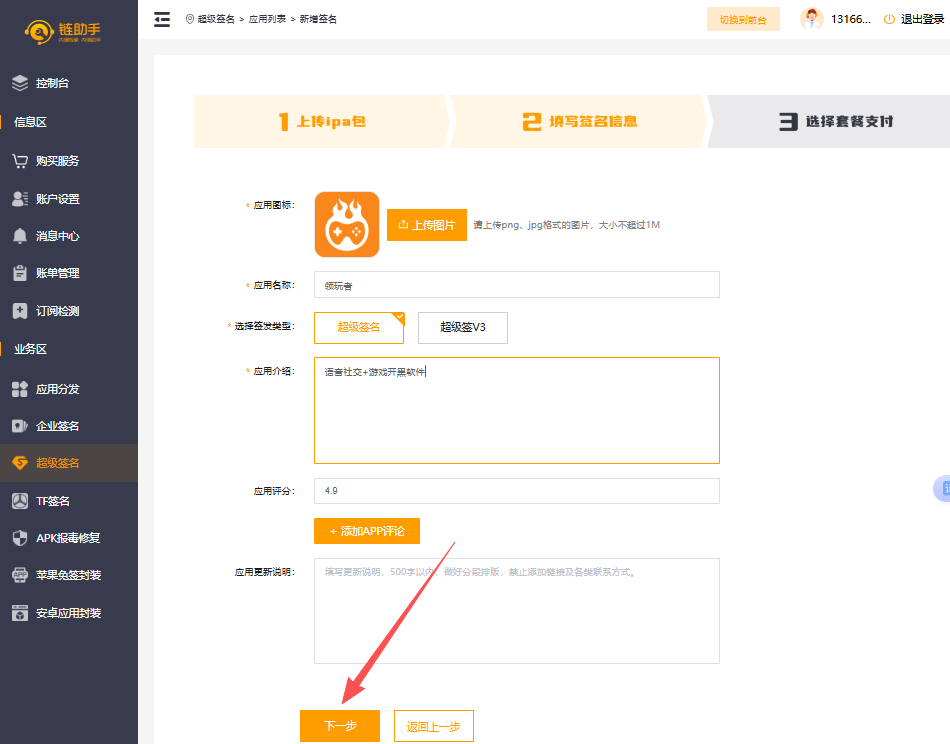Click the 购买服务 shopping cart icon

pos(20,160)
